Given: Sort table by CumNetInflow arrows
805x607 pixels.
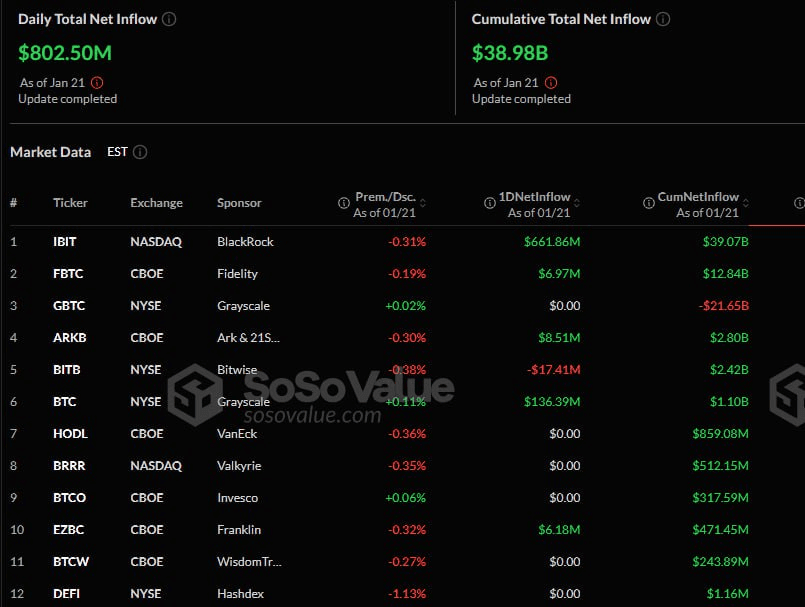Looking at the screenshot, I should 745,203.
